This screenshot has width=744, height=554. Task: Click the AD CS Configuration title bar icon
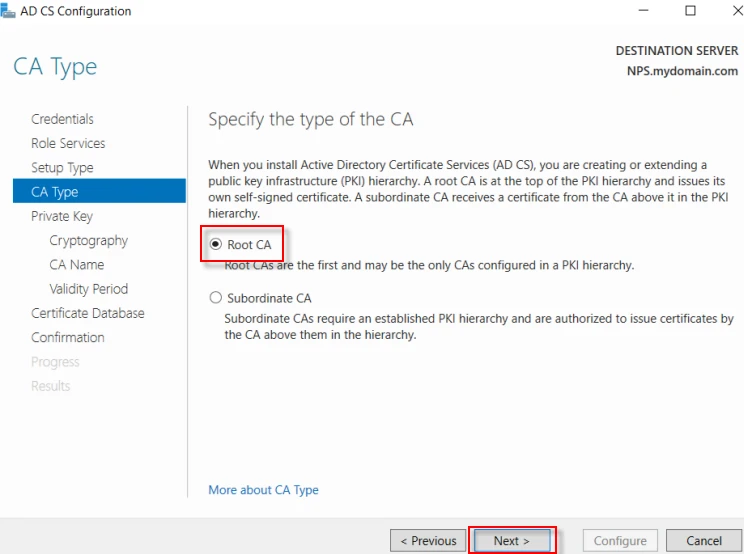point(9,11)
